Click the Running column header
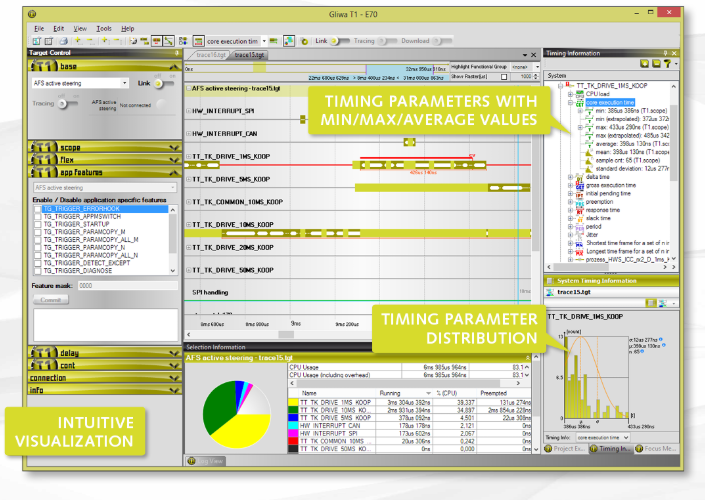The image size is (705, 500). pyautogui.click(x=404, y=393)
